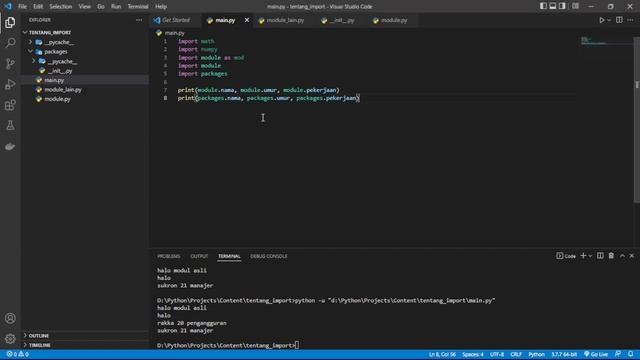
Task: Create a new terminal with plus icon
Action: [x=583, y=256]
